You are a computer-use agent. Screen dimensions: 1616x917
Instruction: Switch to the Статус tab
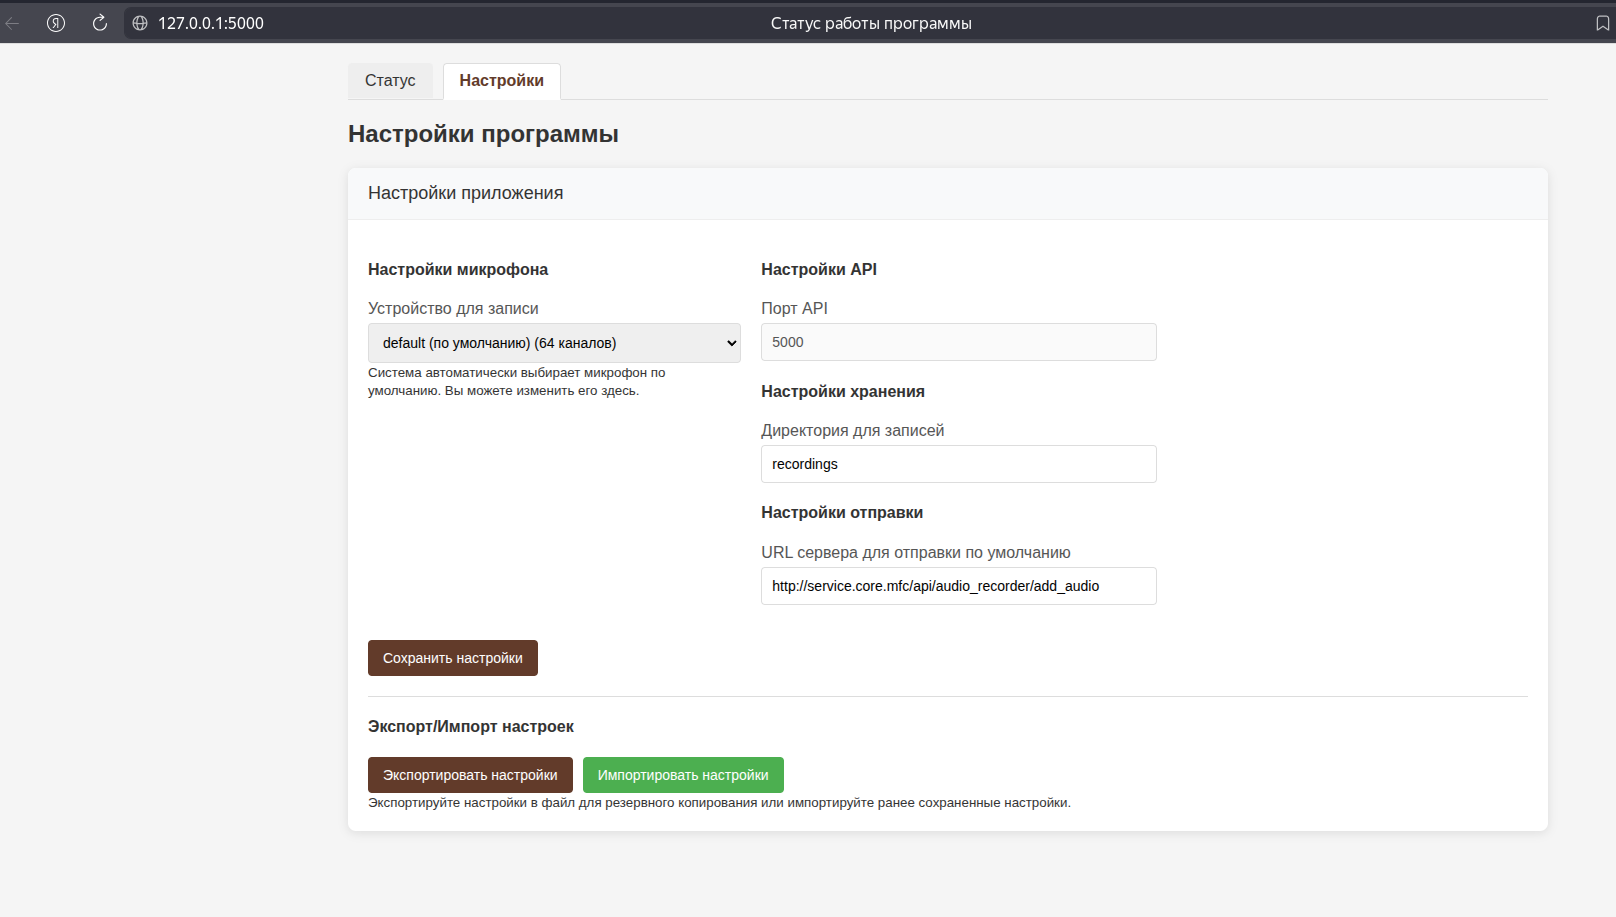(390, 81)
